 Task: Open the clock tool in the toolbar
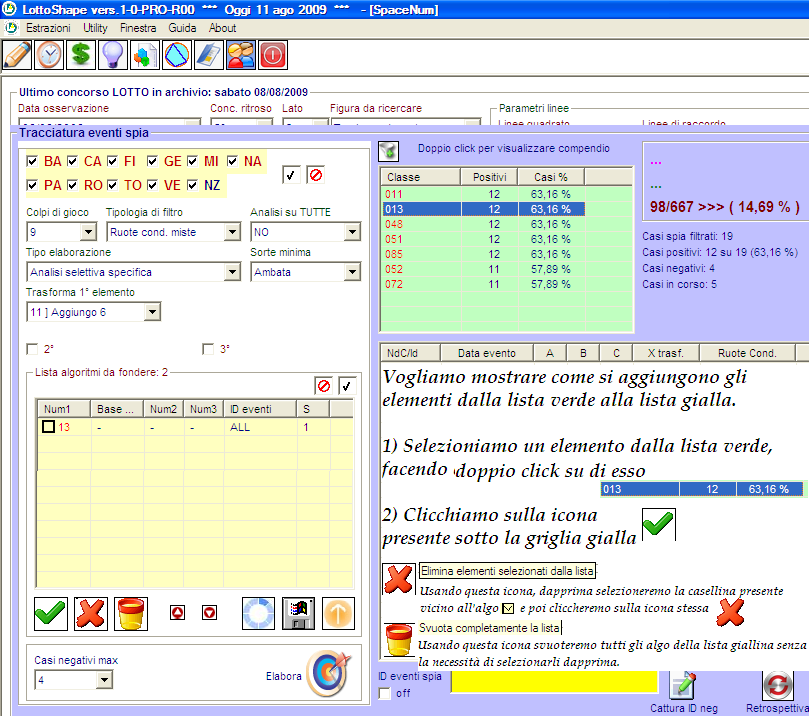coord(49,55)
